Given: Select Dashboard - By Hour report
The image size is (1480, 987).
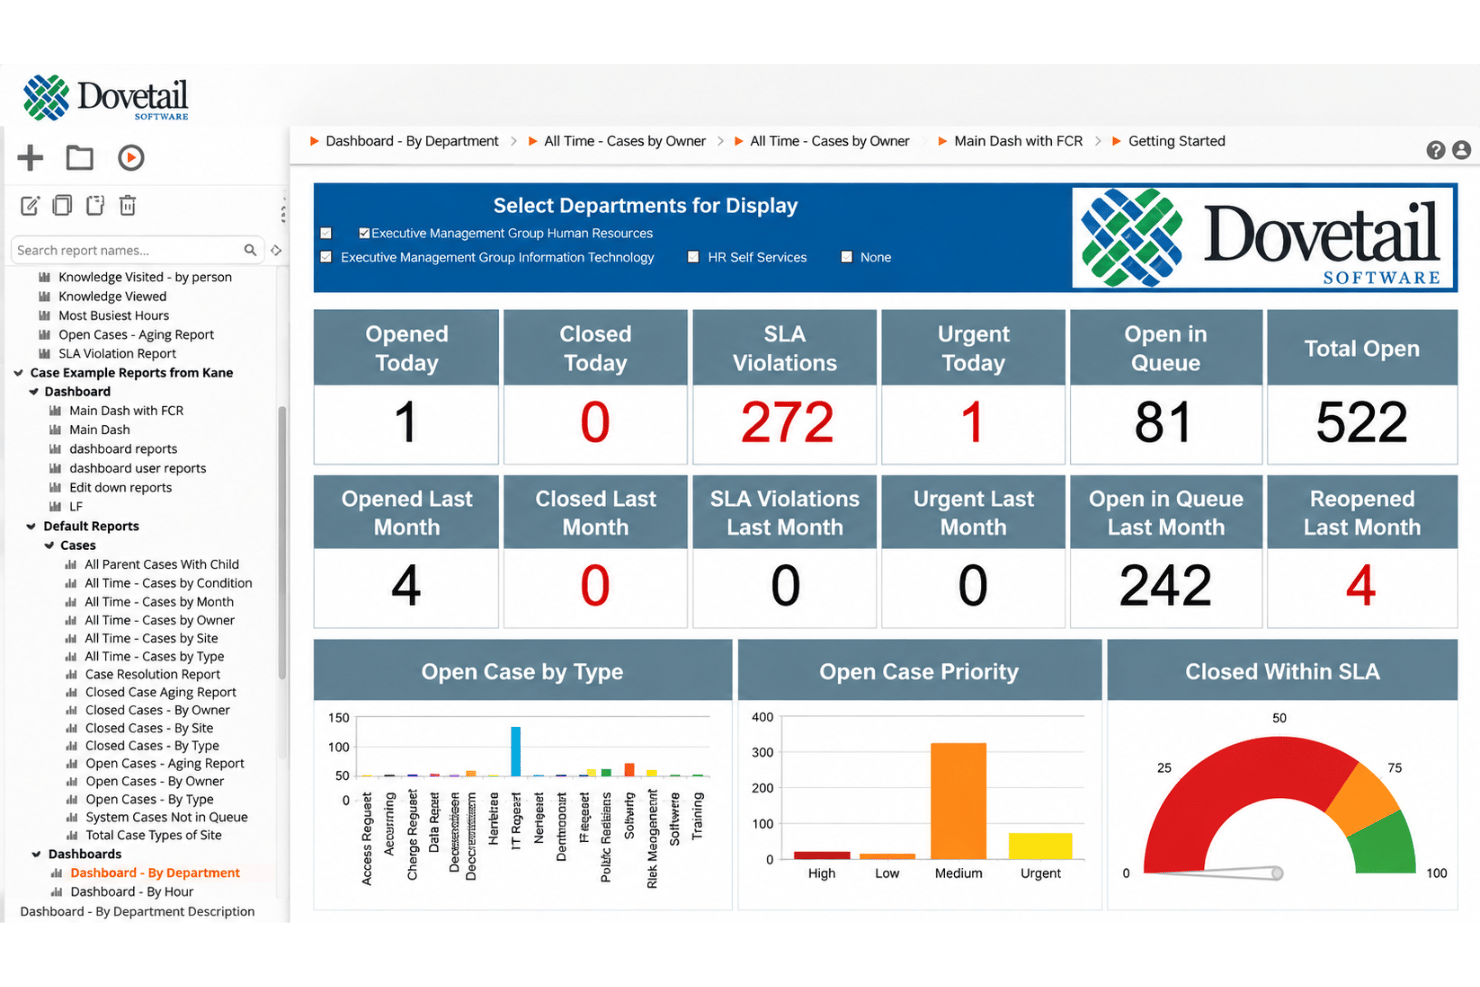Looking at the screenshot, I should [132, 892].
